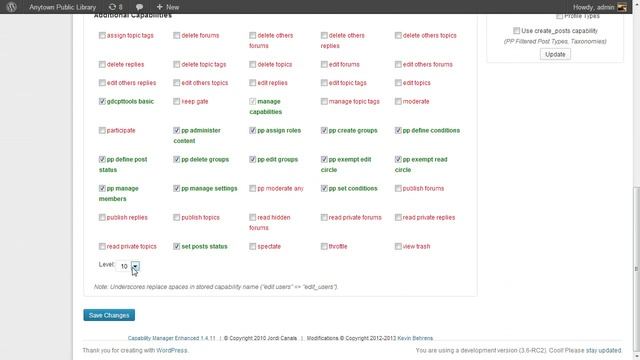Enable the publish replies capability
The image size is (640, 360).
[102, 218]
